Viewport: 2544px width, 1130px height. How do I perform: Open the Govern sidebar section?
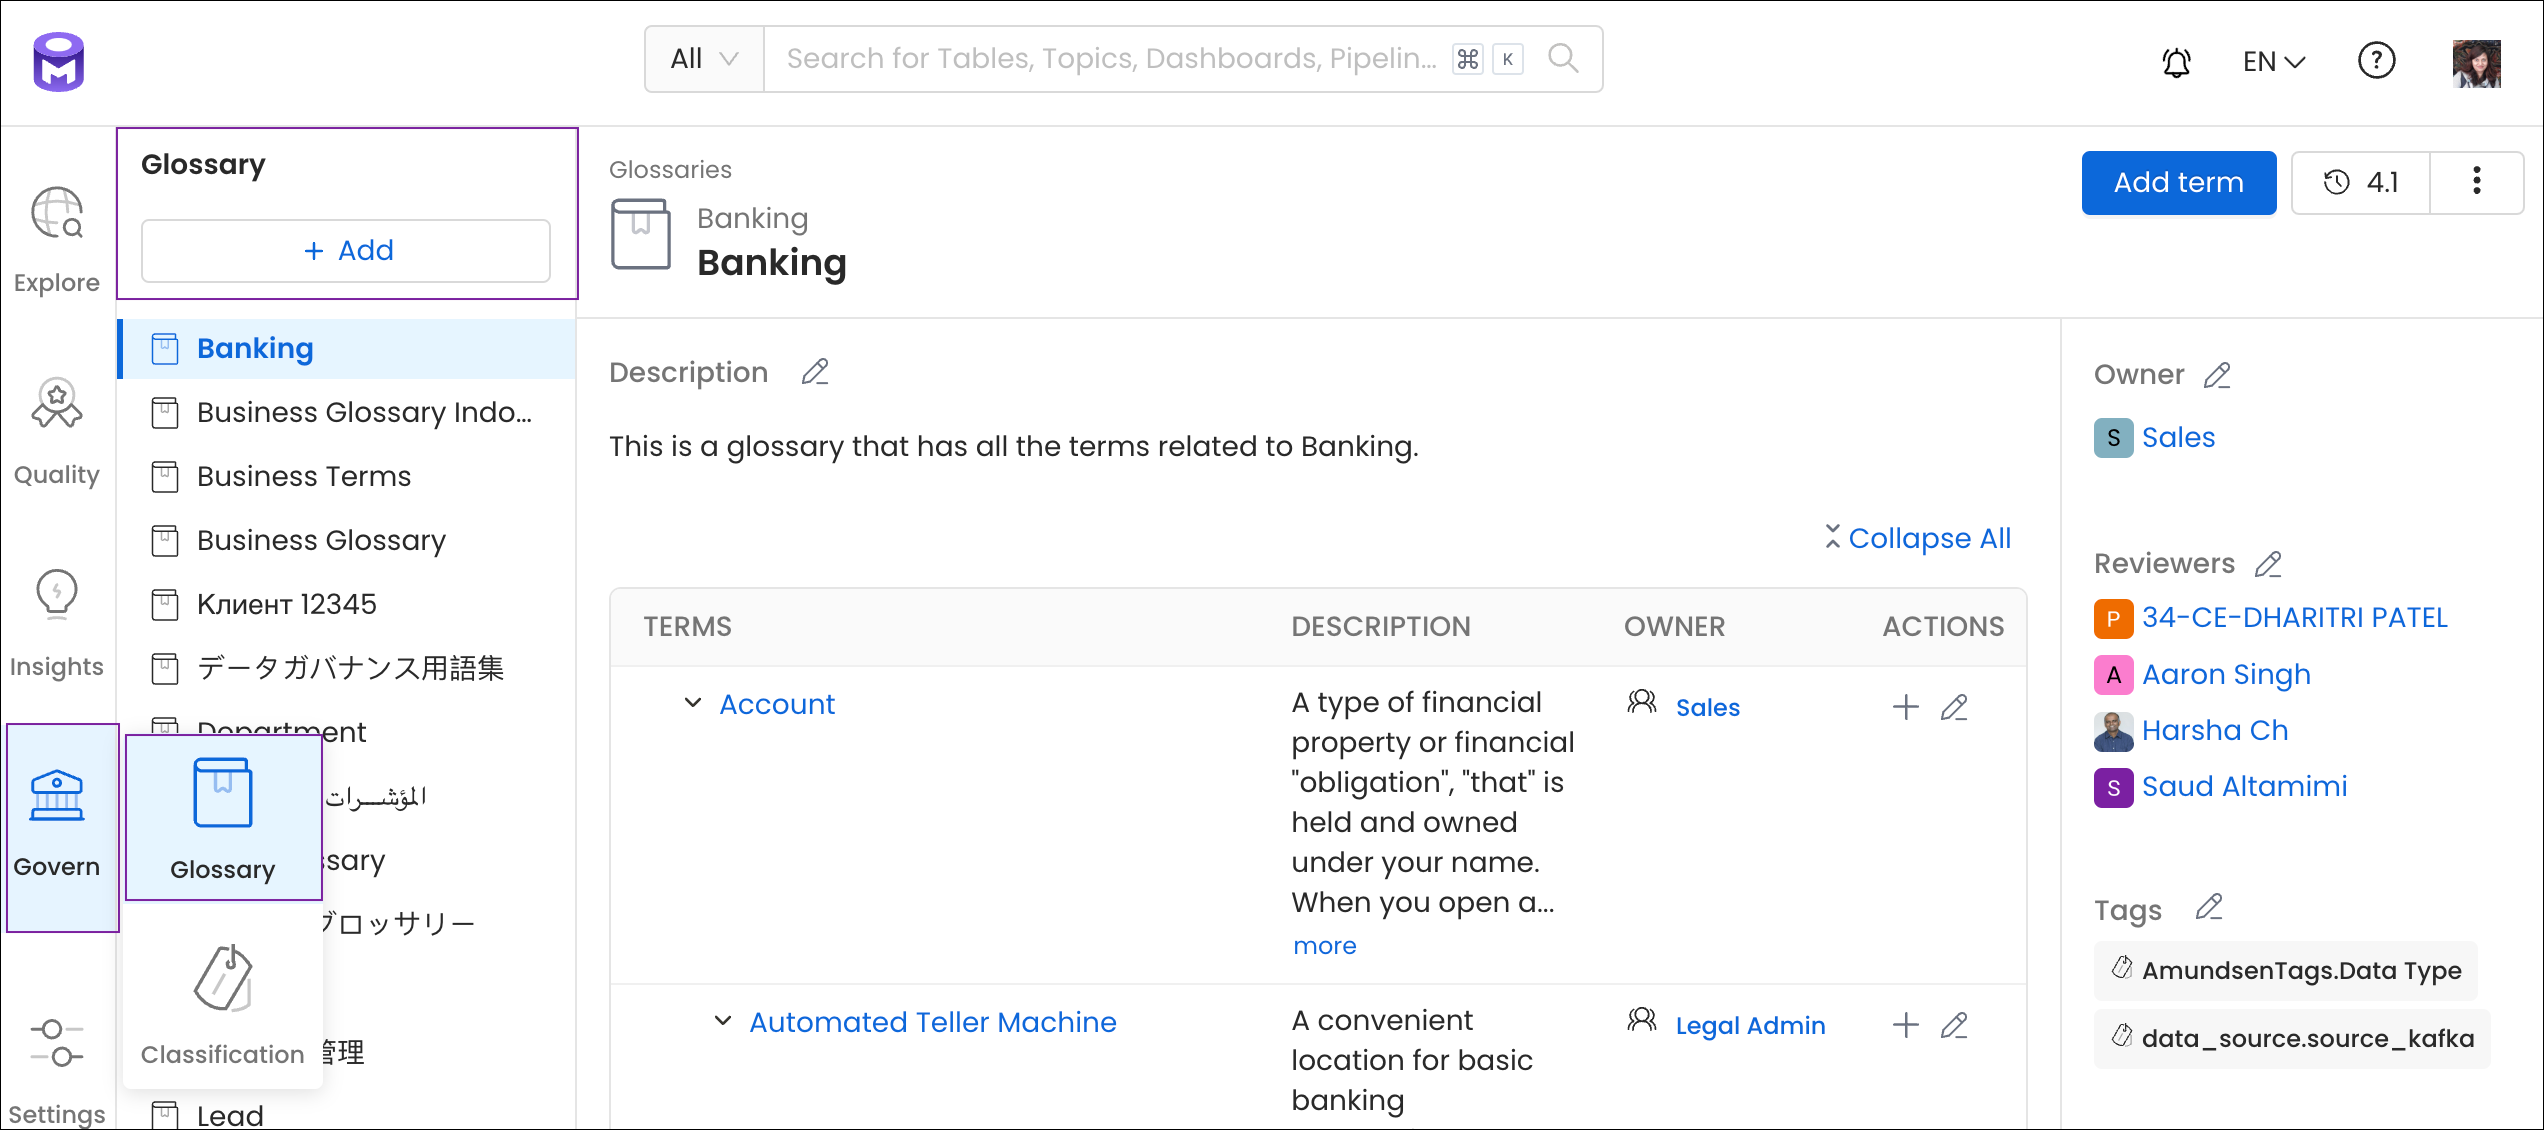coord(62,827)
